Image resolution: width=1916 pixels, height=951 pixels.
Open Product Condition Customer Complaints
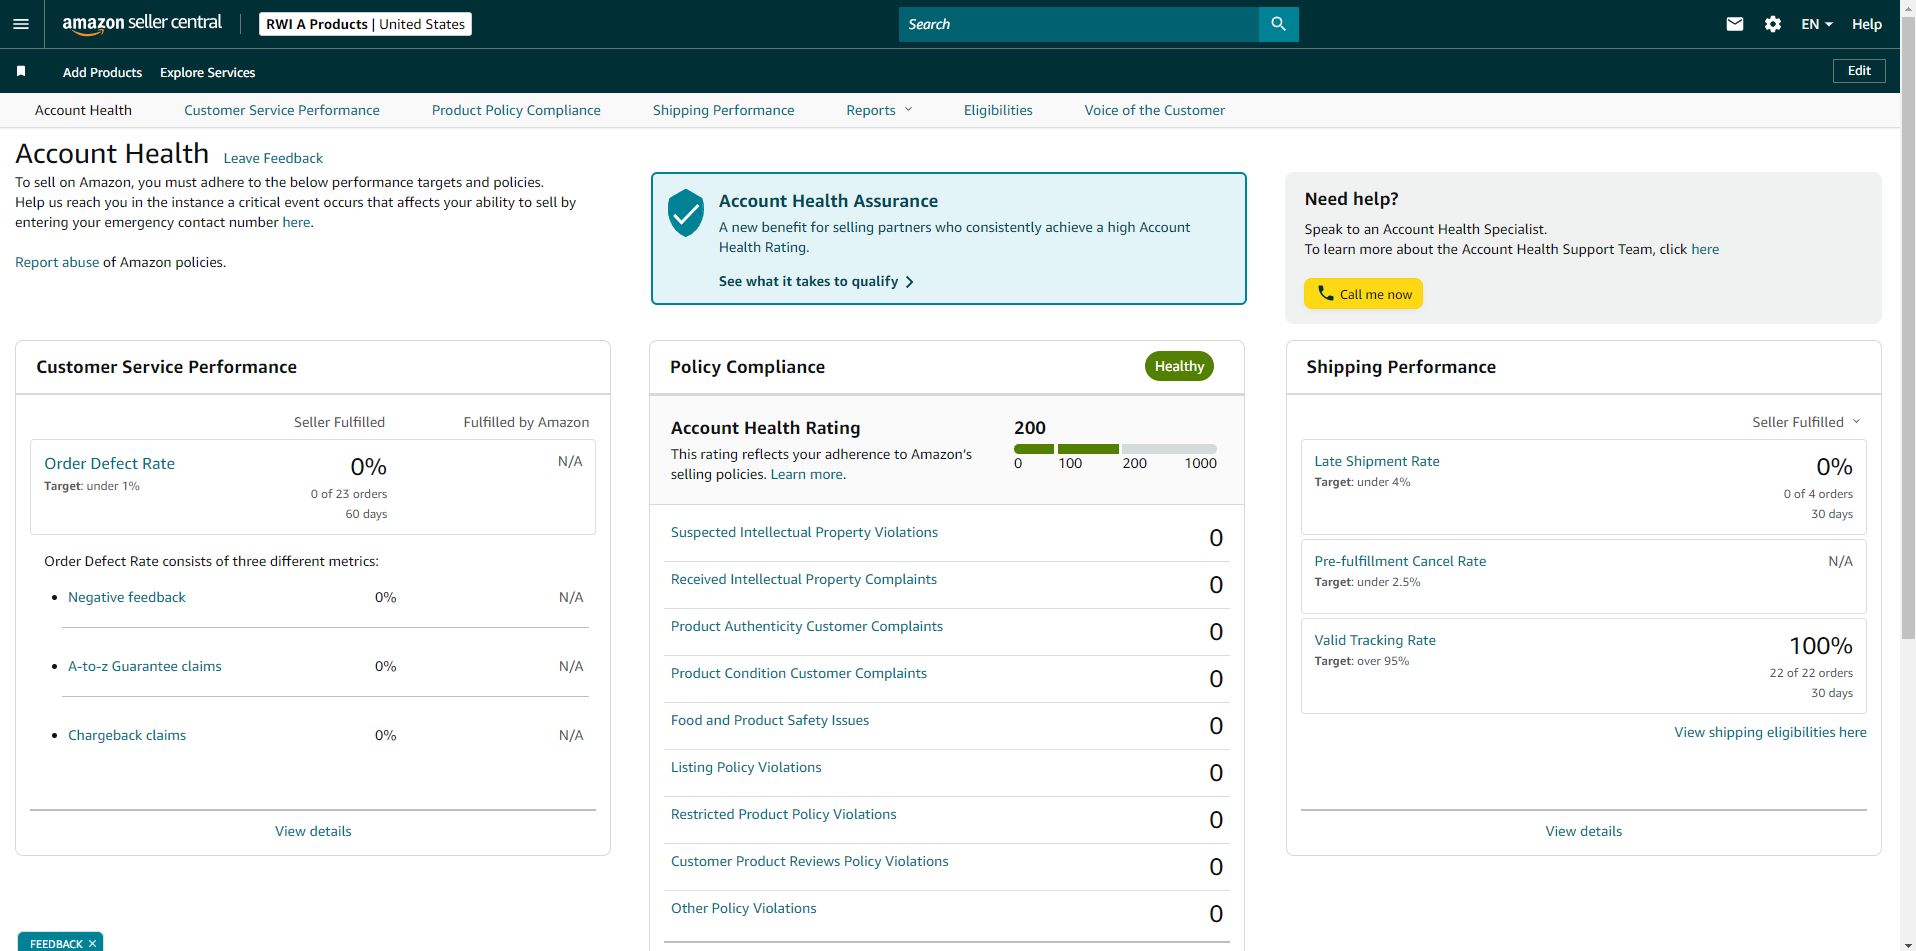coord(798,673)
